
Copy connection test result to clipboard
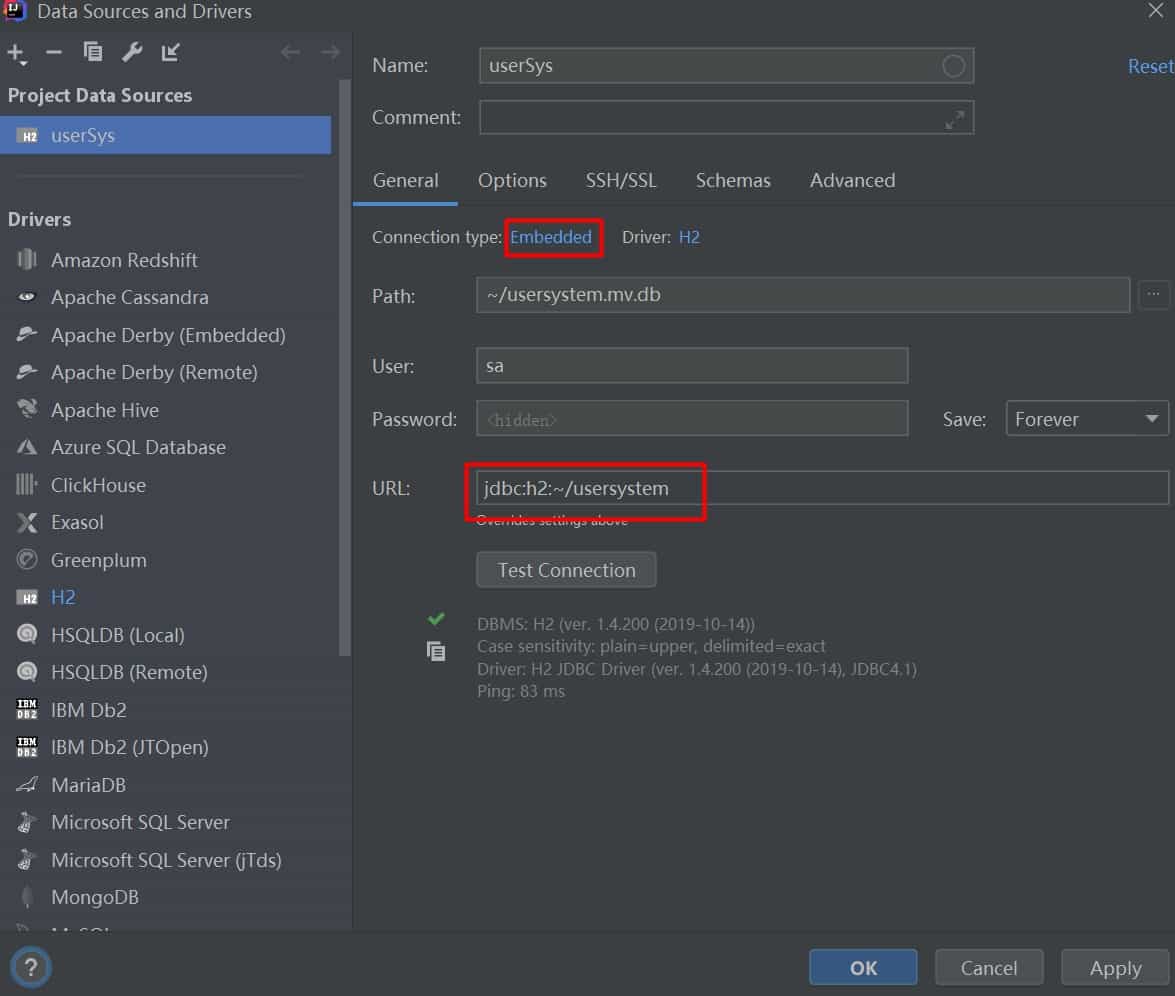tap(435, 651)
